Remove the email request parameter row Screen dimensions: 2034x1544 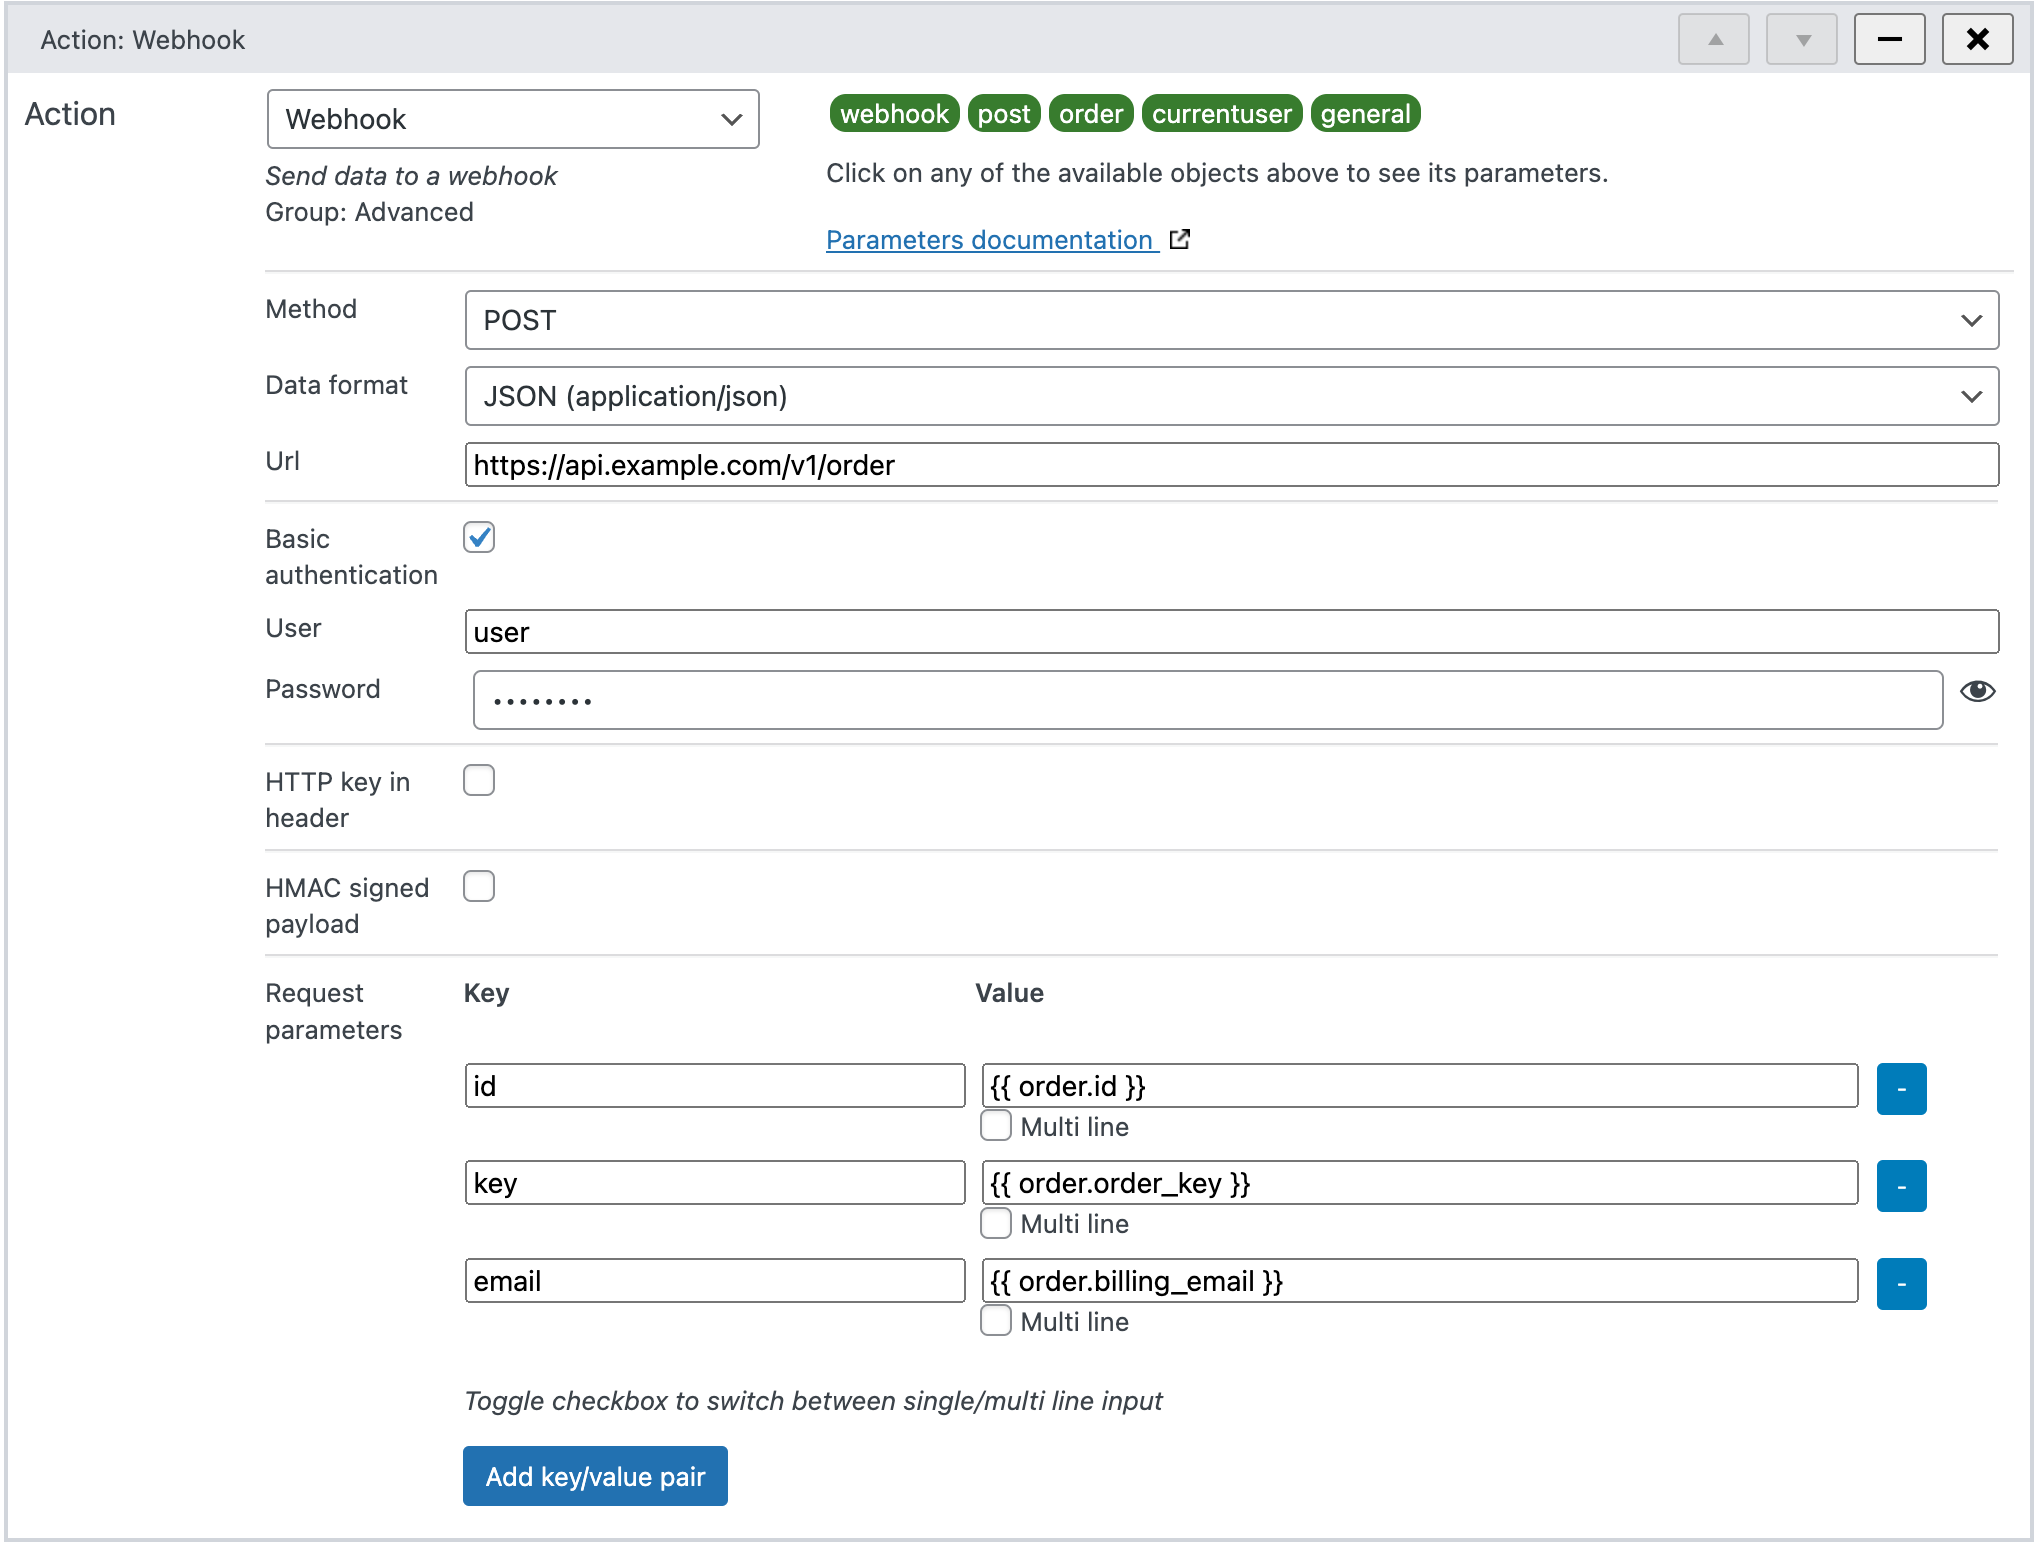coord(1901,1284)
